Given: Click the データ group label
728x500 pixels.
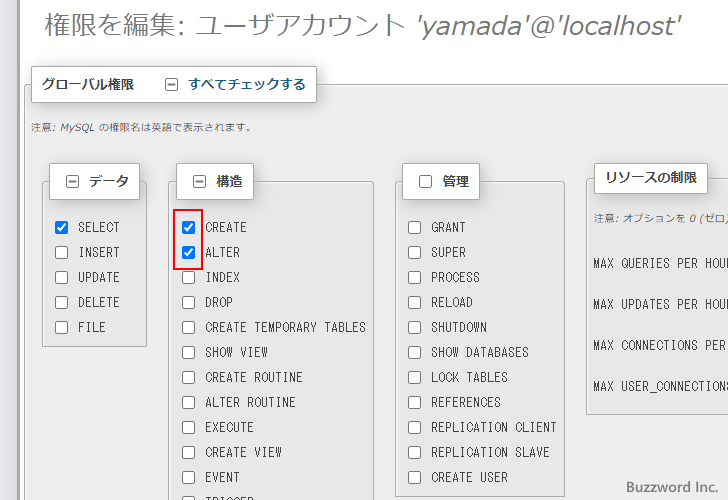Looking at the screenshot, I should 109,181.
